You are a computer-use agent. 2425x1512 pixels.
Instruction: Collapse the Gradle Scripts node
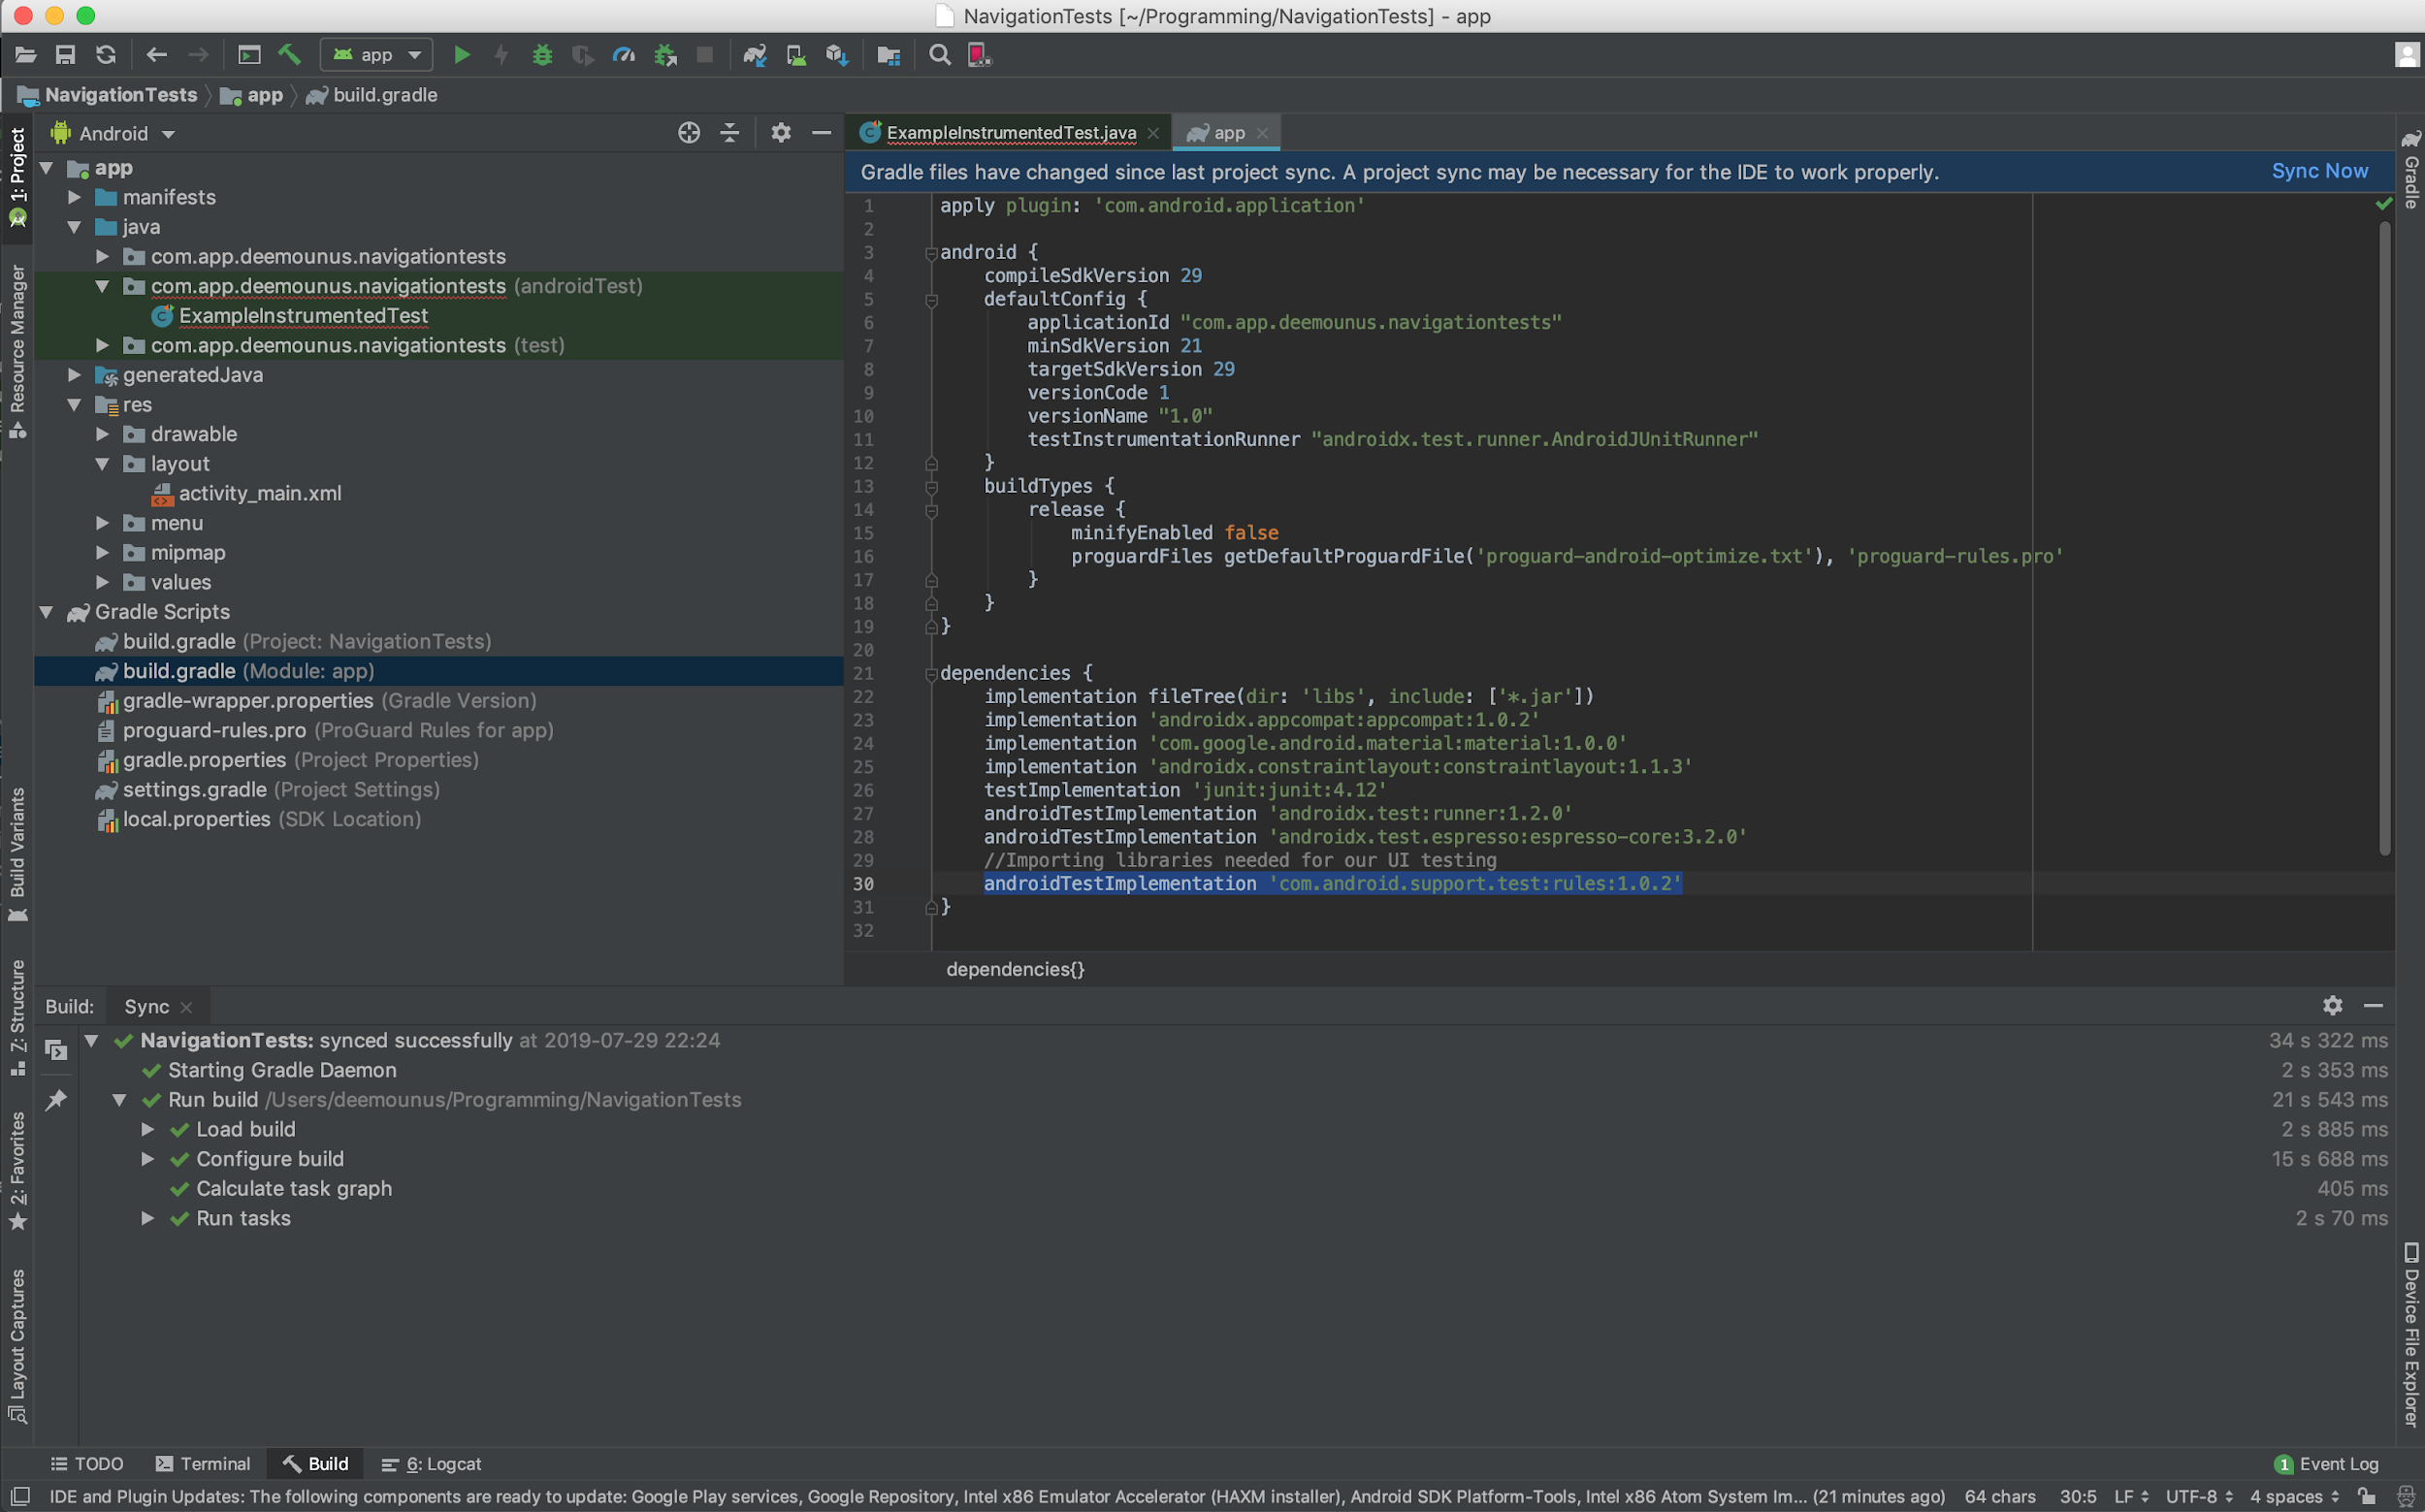click(46, 612)
